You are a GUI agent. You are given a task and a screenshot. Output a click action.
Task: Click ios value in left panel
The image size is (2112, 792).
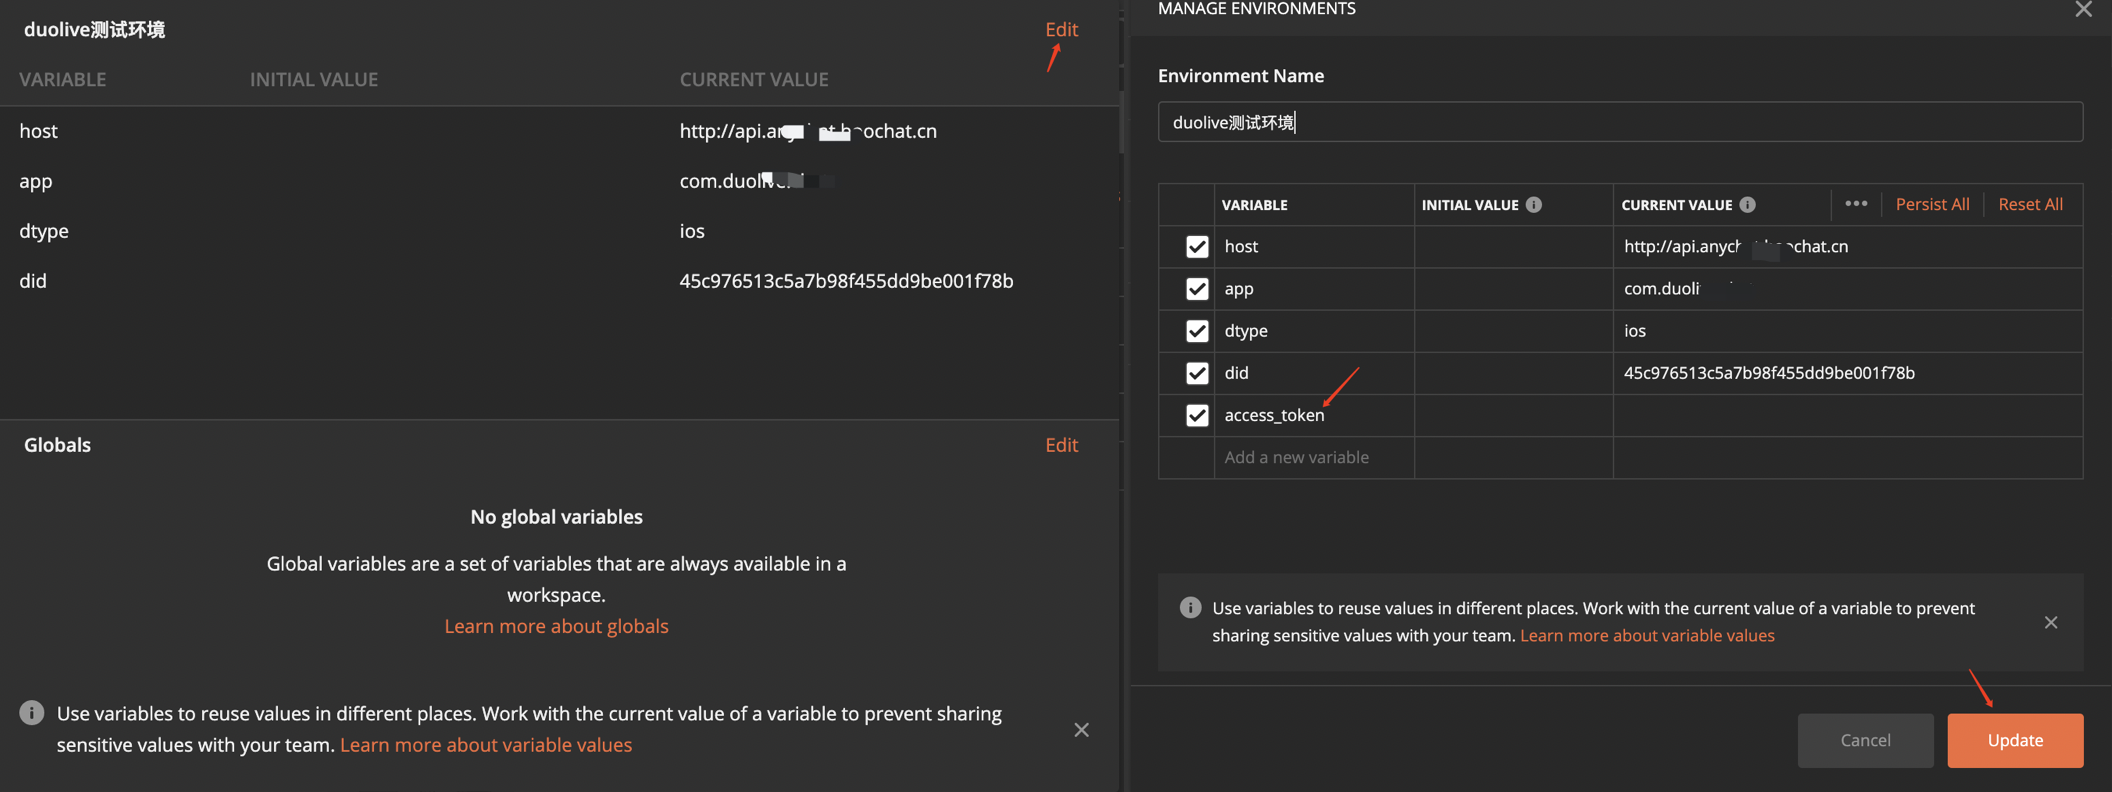(692, 231)
